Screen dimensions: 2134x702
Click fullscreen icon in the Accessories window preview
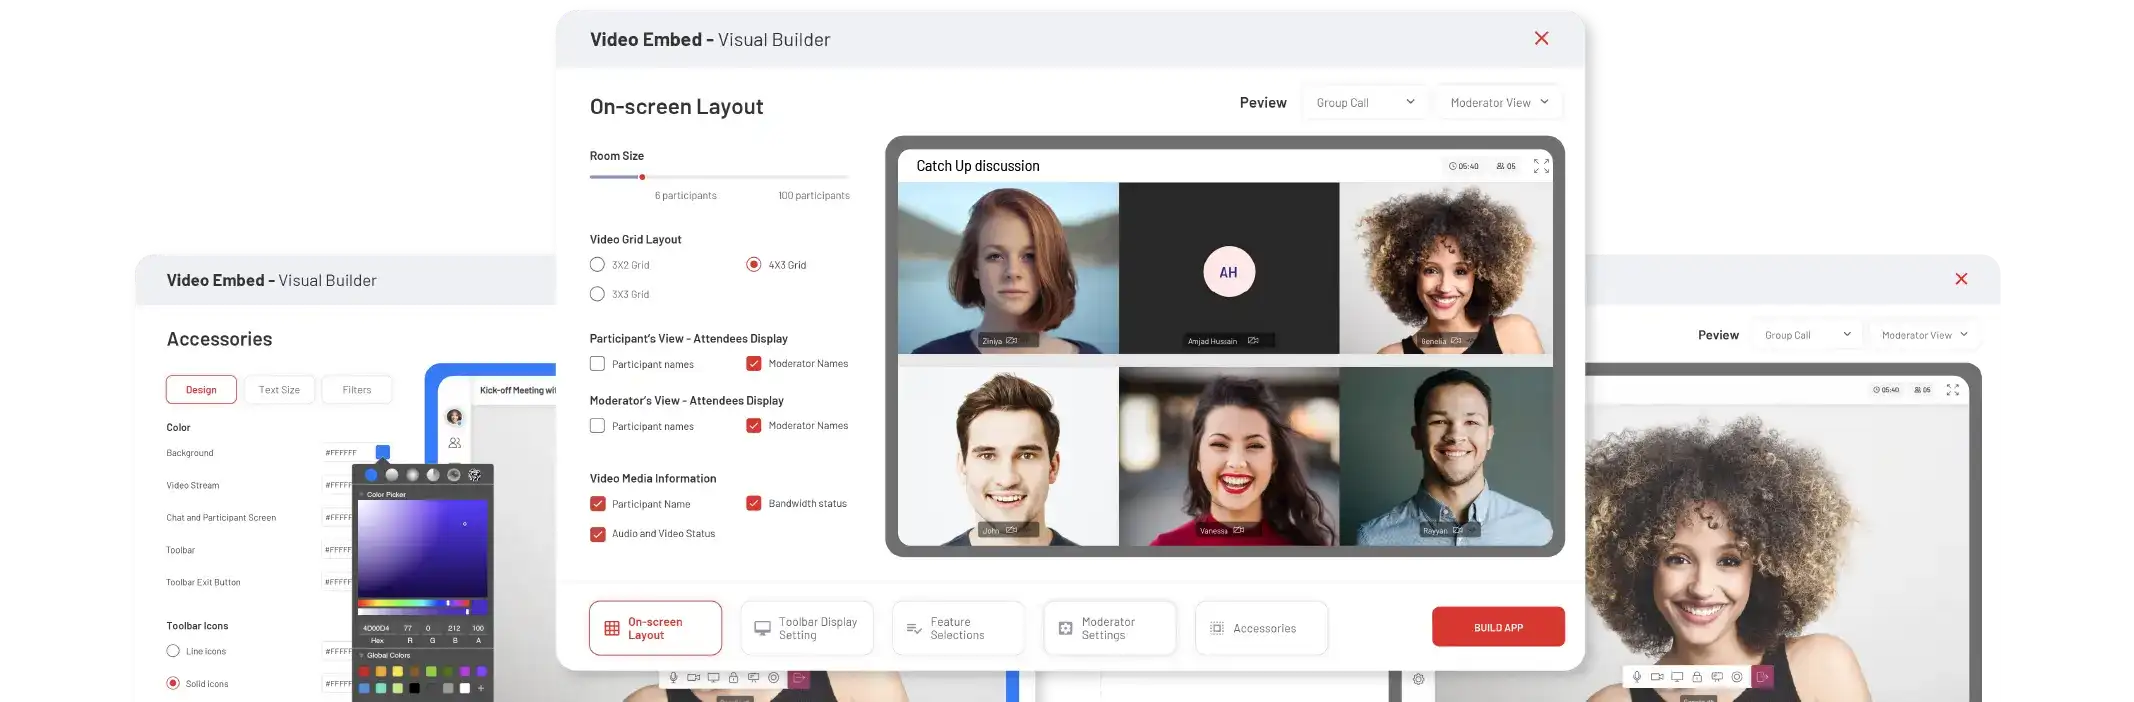coord(1953,390)
